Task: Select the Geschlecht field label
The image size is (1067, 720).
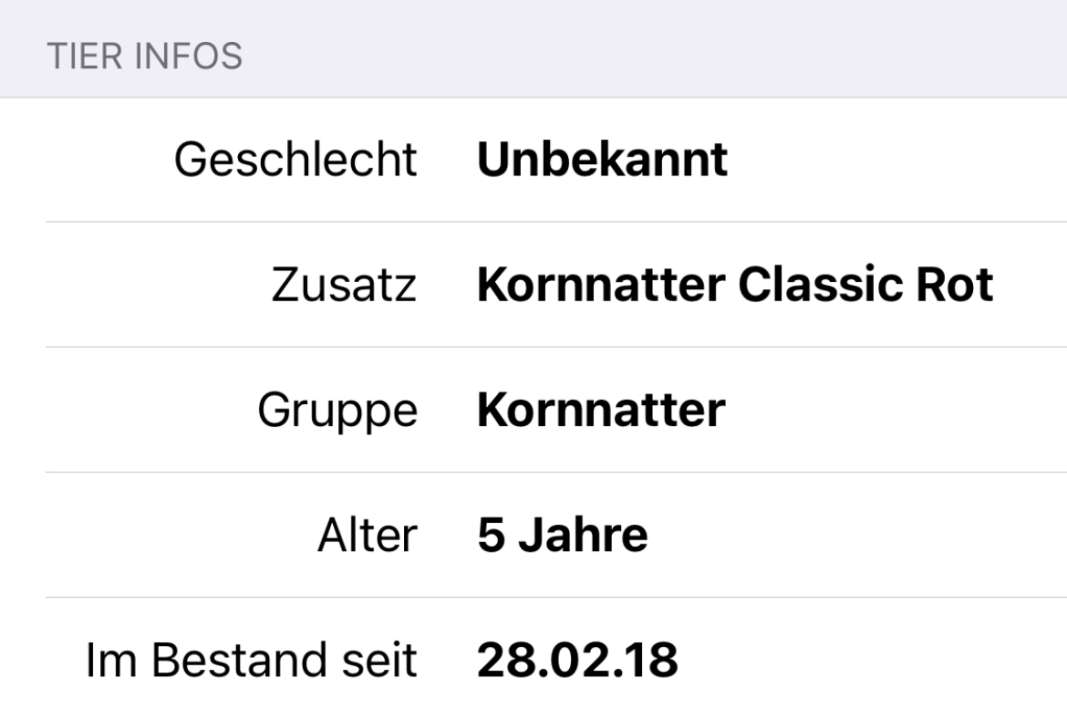Action: pyautogui.click(x=295, y=160)
